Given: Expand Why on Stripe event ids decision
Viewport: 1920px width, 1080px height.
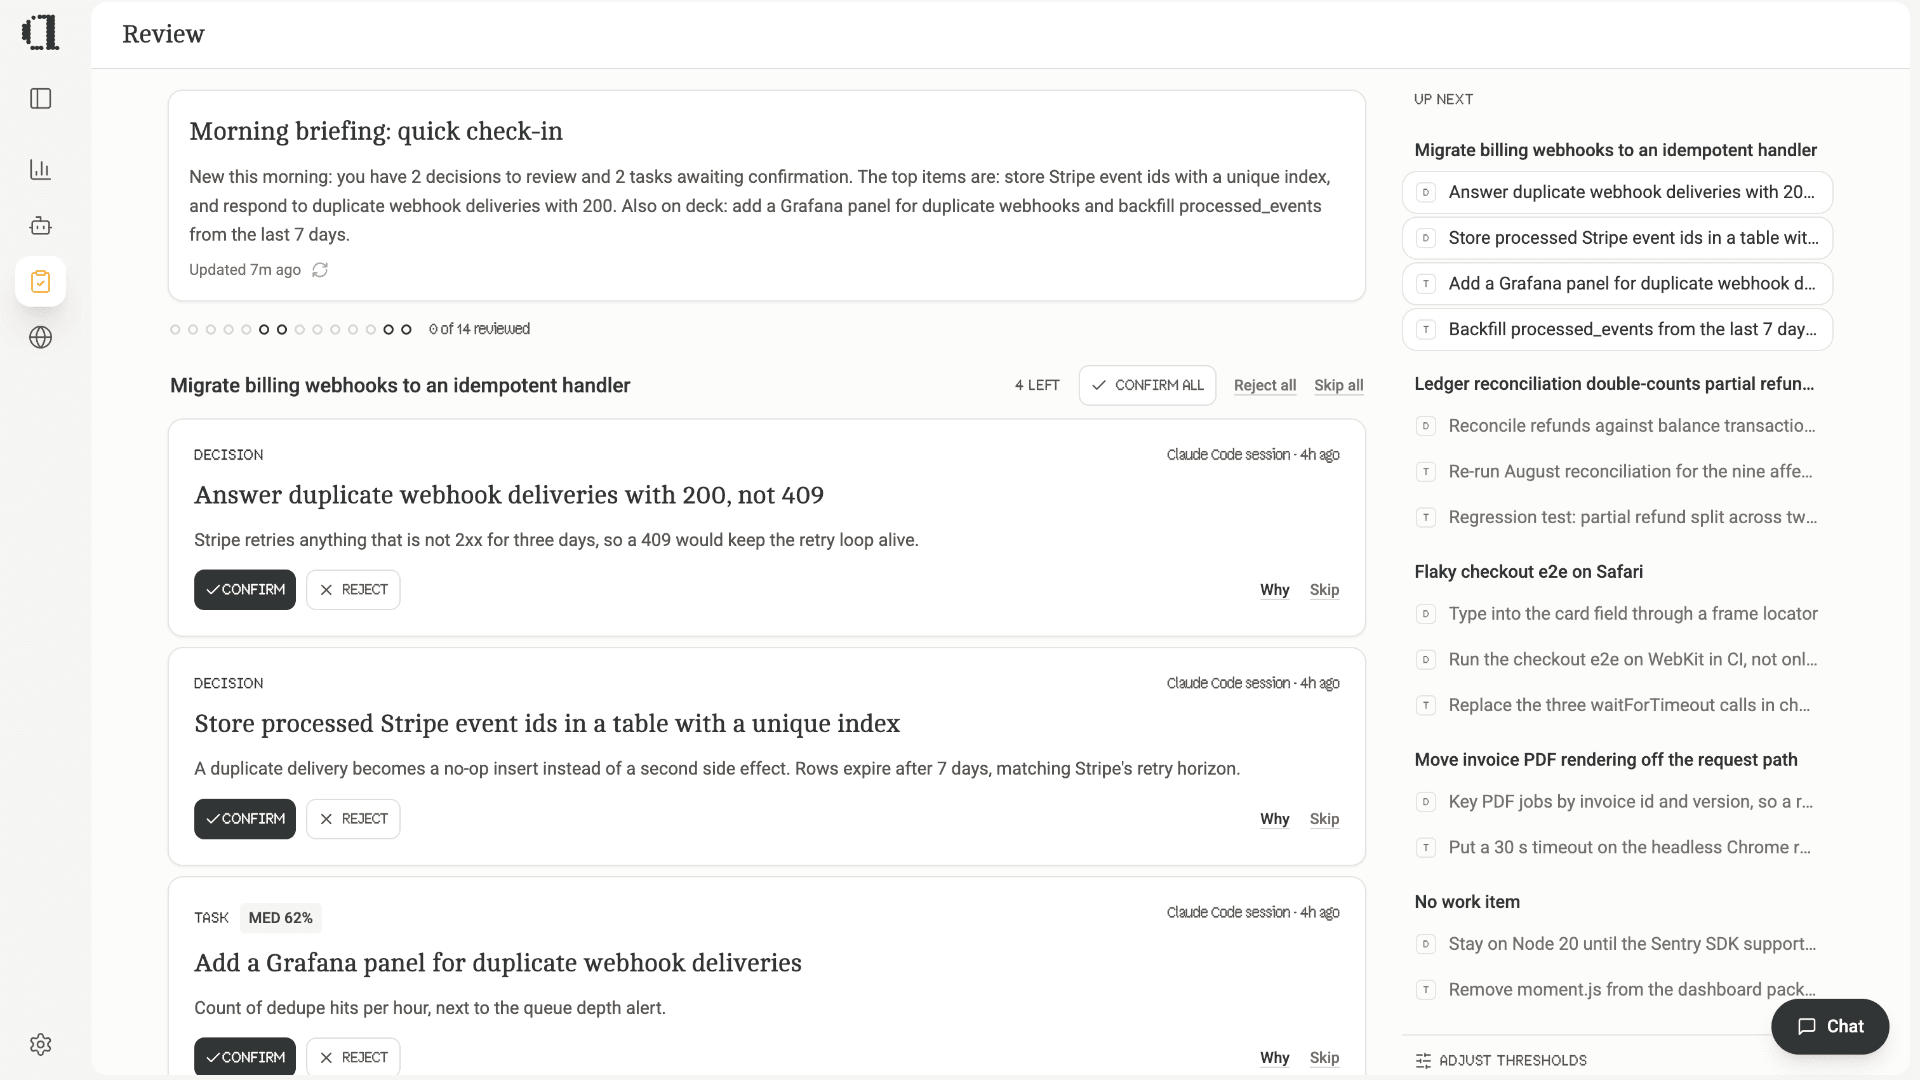Looking at the screenshot, I should coord(1274,819).
